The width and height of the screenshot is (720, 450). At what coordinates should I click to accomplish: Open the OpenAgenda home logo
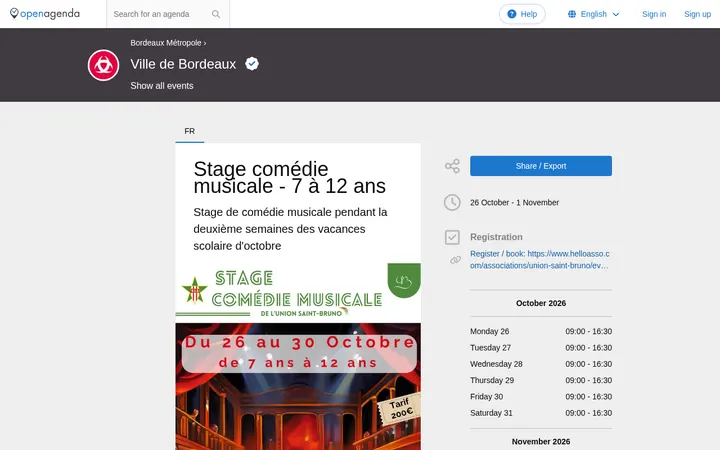point(45,14)
